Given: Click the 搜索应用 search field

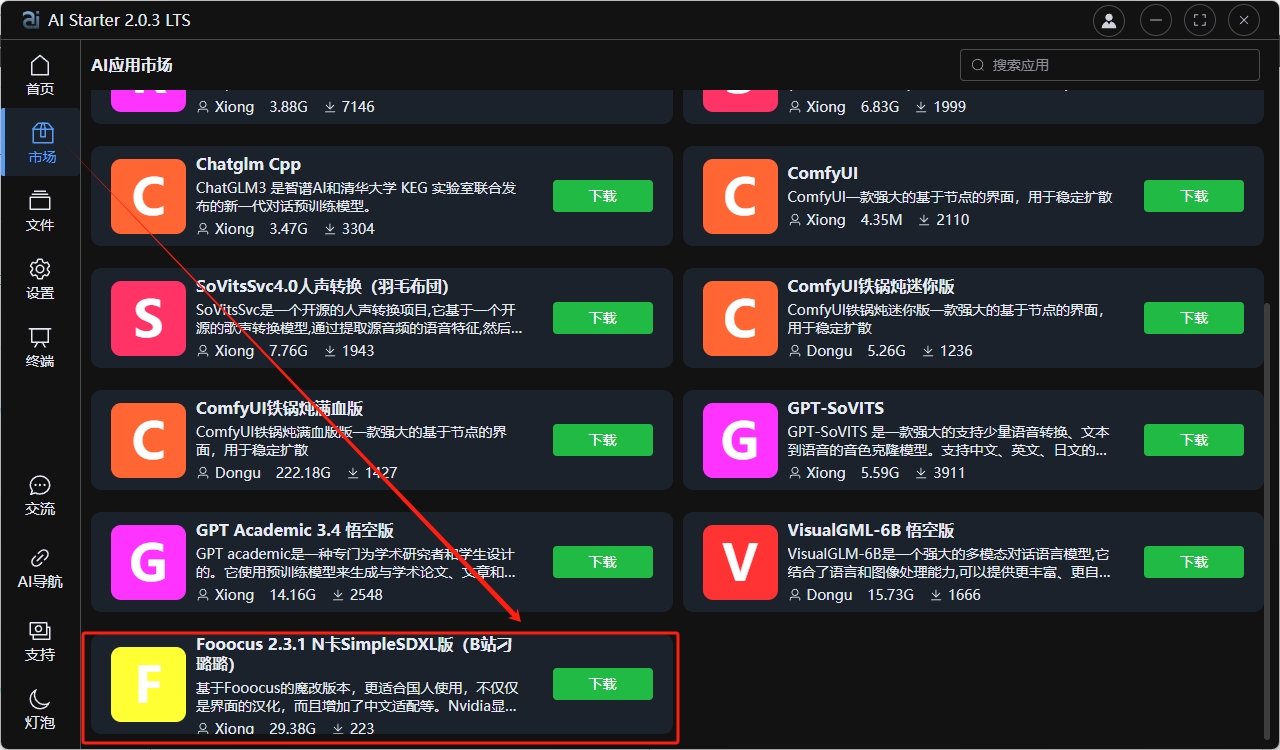Looking at the screenshot, I should 1110,65.
